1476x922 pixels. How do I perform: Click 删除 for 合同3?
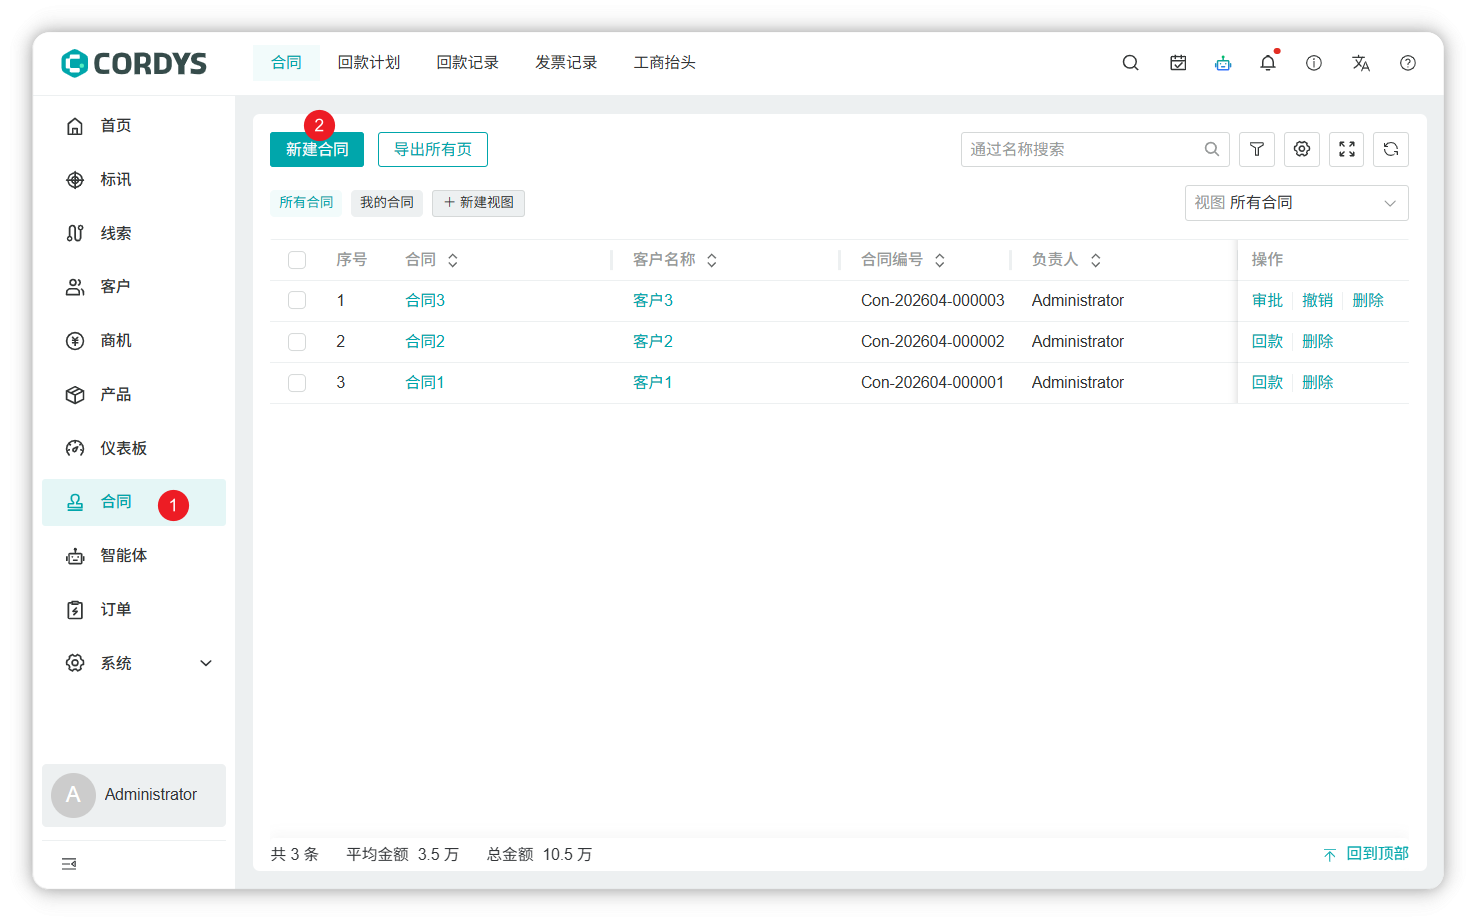(x=1368, y=301)
